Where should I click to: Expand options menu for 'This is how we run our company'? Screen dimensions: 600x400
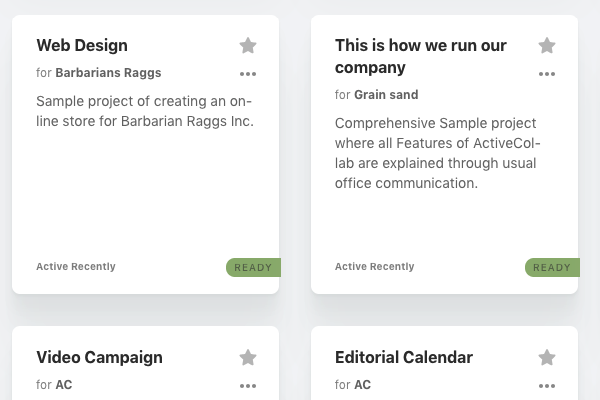point(547,74)
